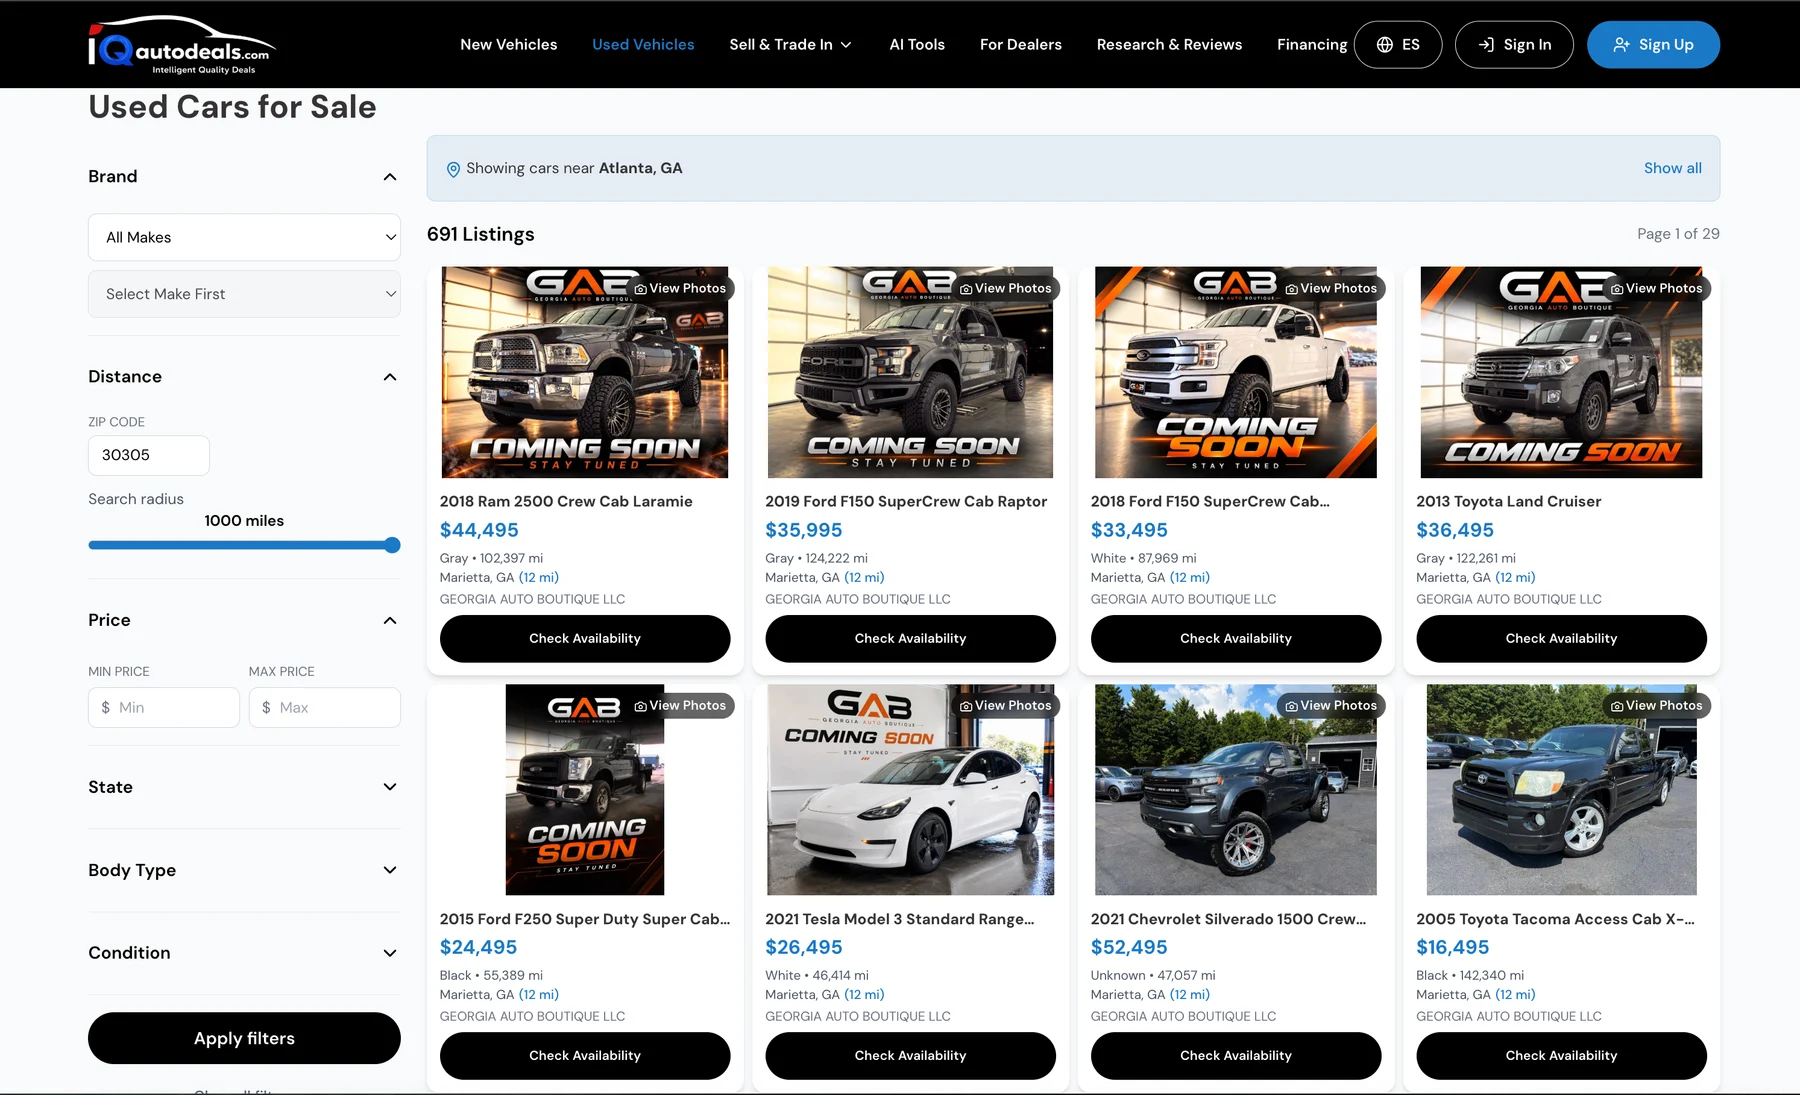Viewport: 1800px width, 1095px height.
Task: Click the Min price input field
Action: click(164, 707)
